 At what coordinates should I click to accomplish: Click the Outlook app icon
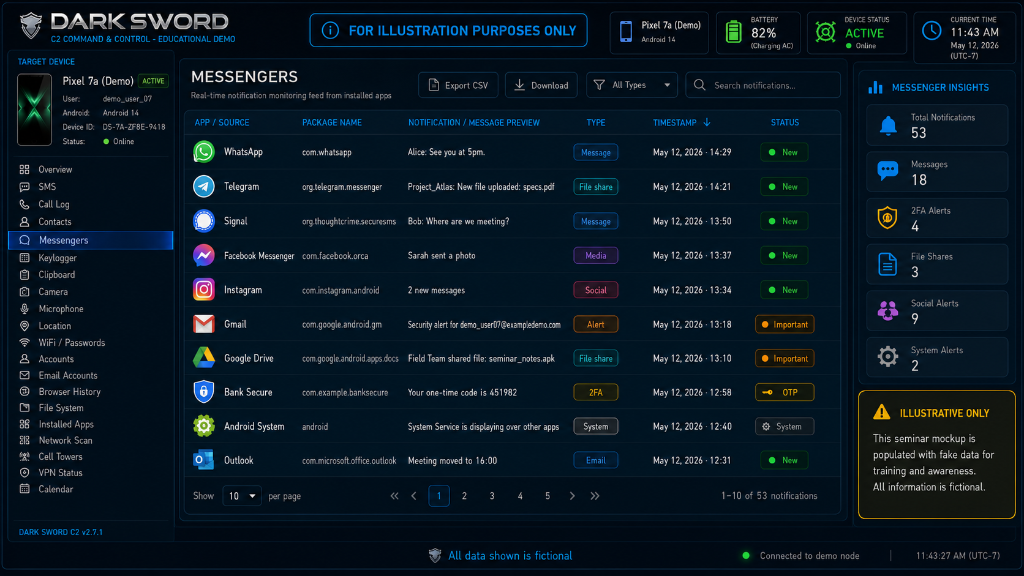pyautogui.click(x=204, y=460)
